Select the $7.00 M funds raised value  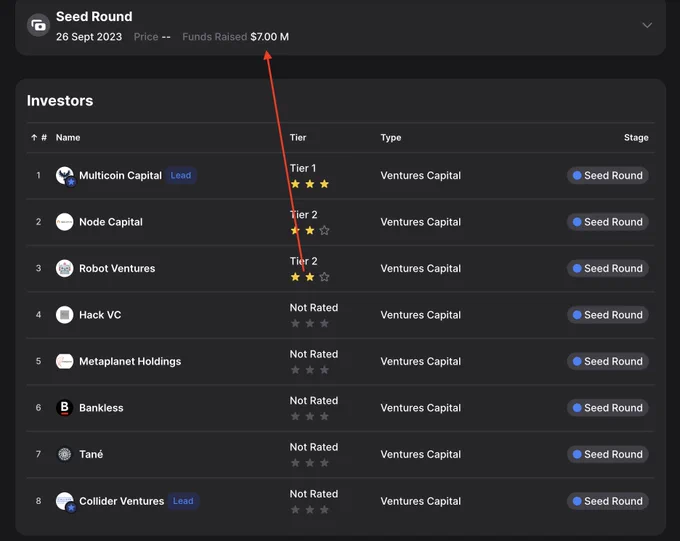269,37
